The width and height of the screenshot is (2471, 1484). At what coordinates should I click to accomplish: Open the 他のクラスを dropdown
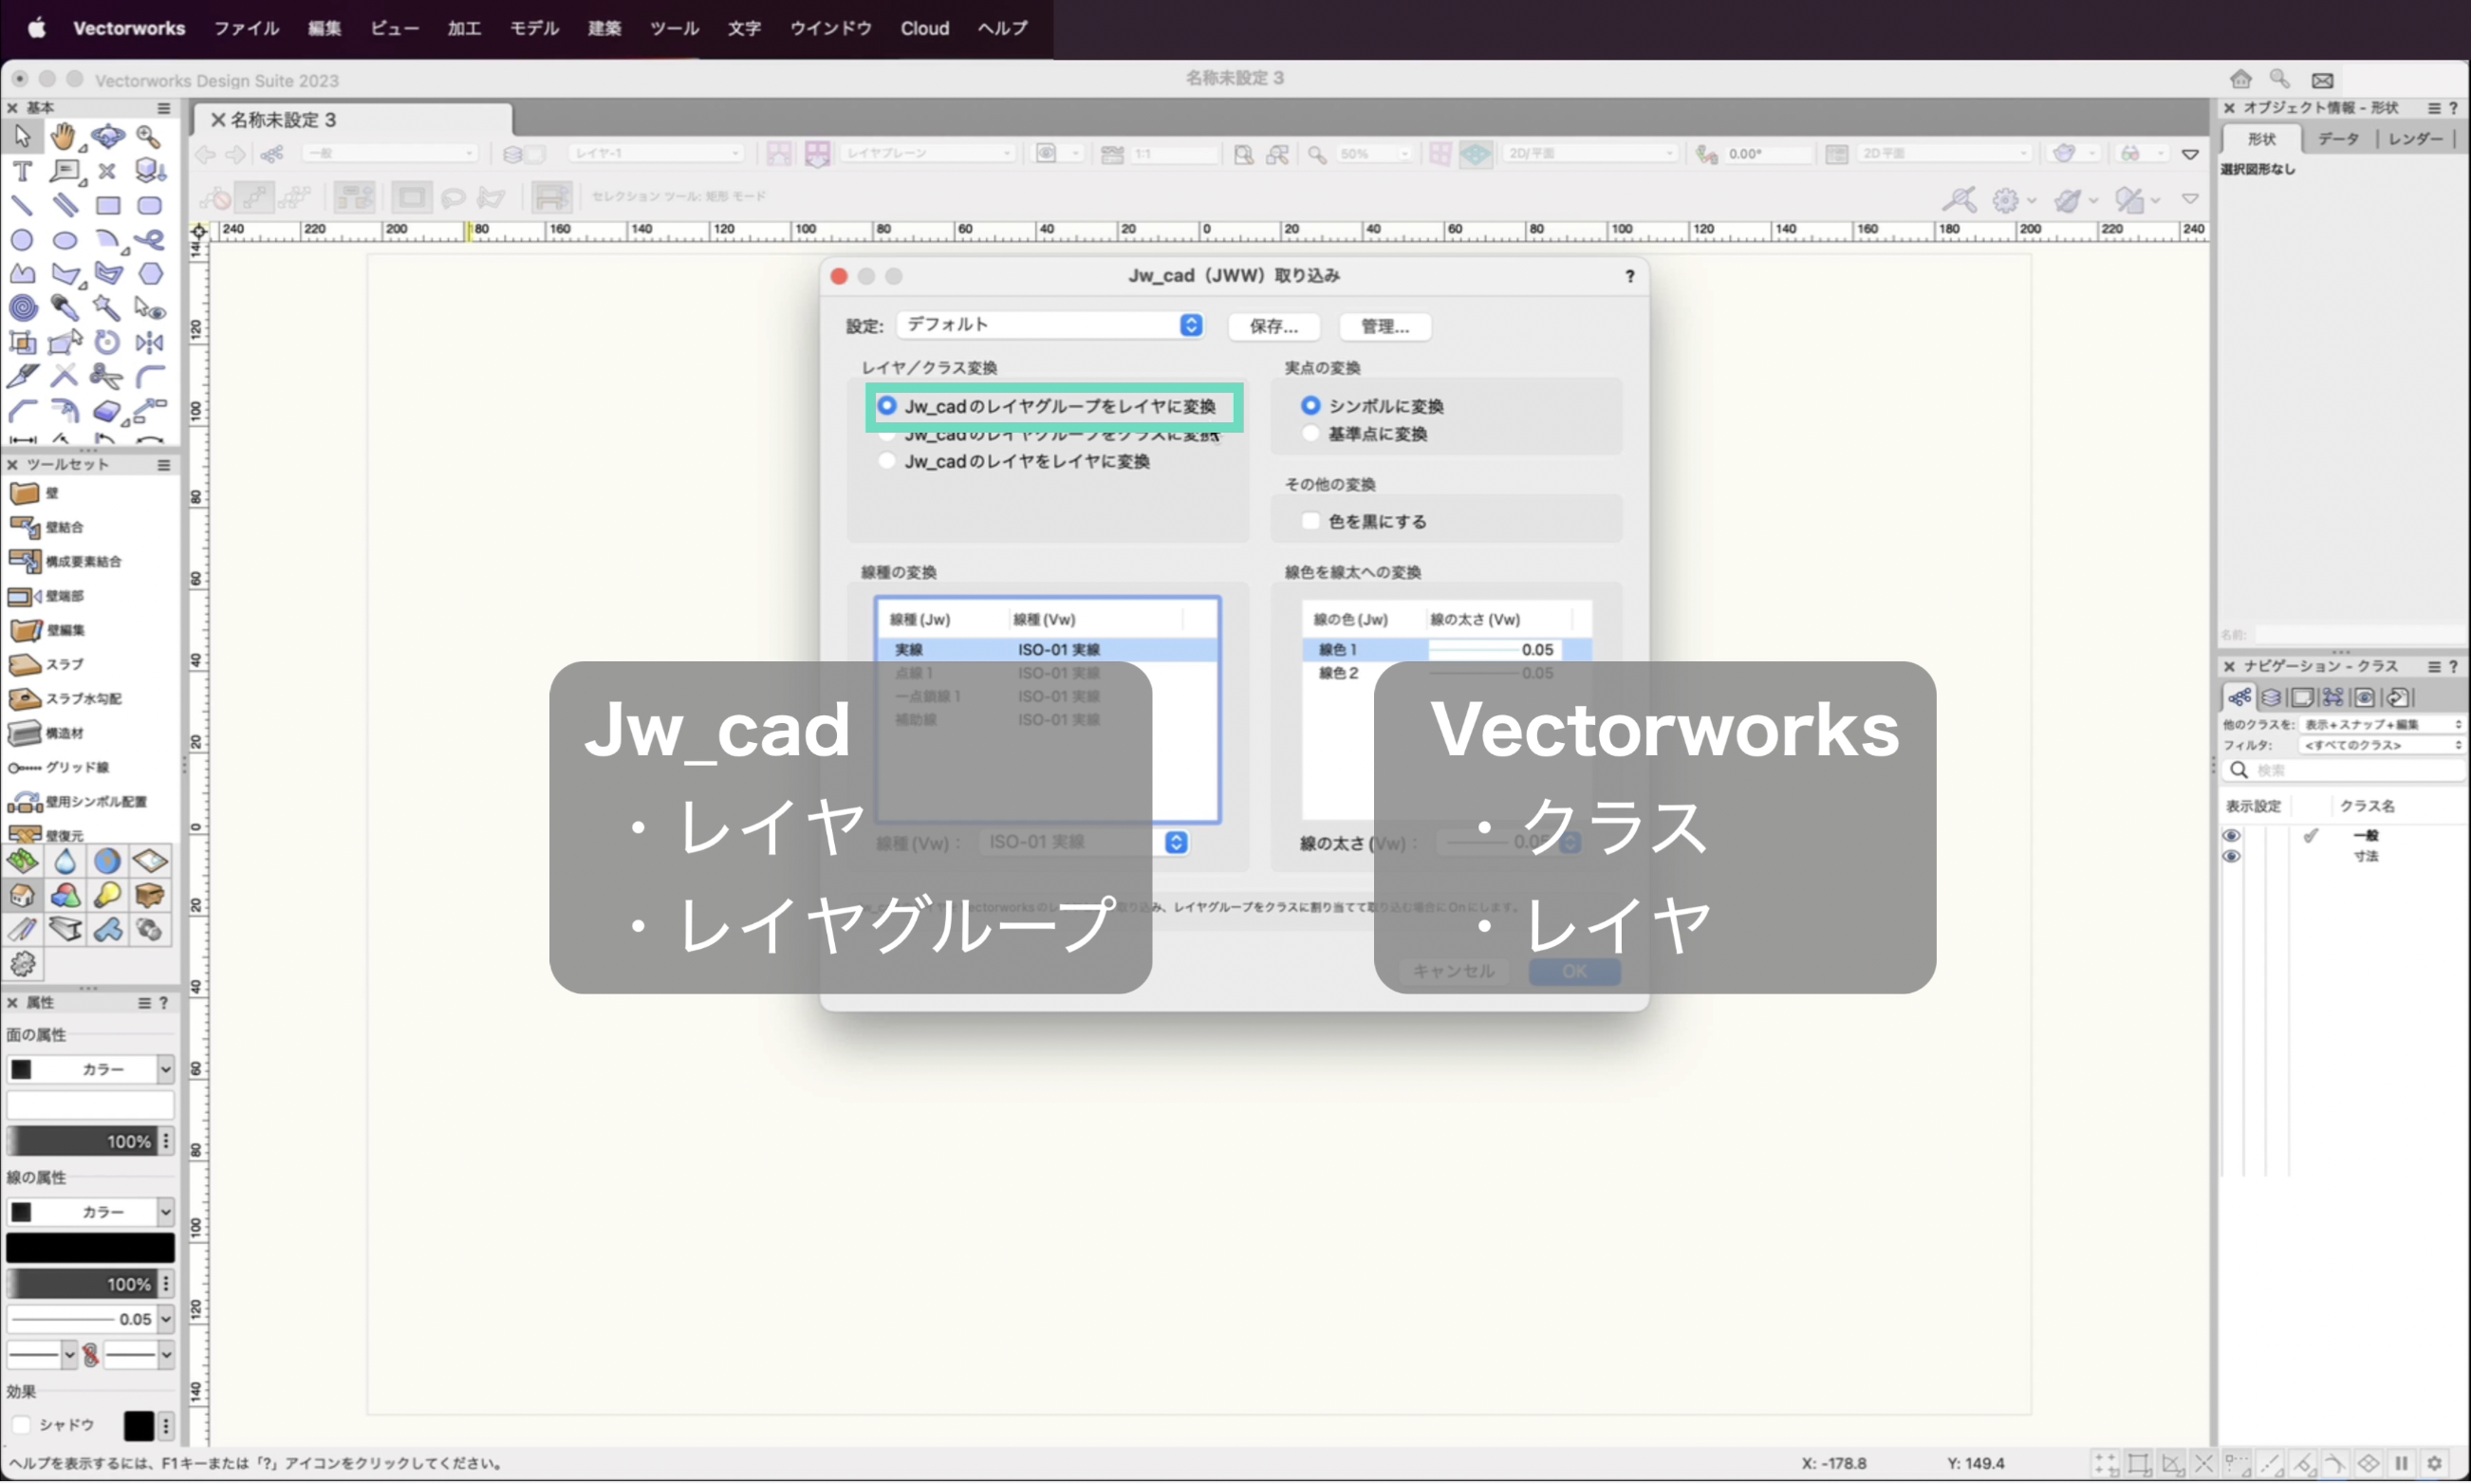point(2381,724)
